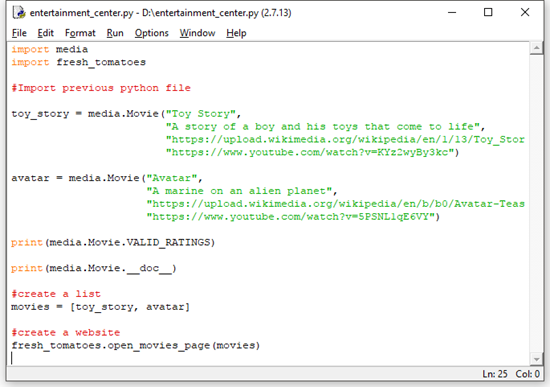The height and width of the screenshot is (387, 550).
Task: Click the 'import media' line
Action: 49,49
